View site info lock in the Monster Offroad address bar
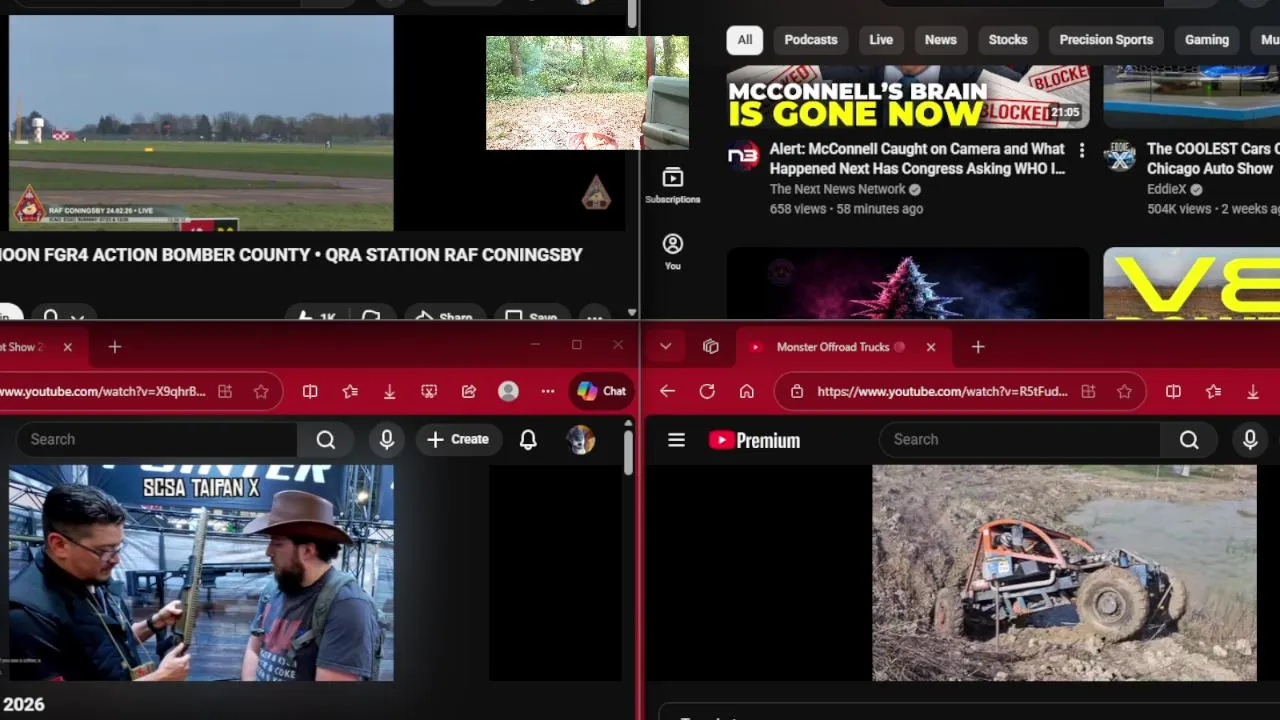This screenshot has height=720, width=1280. coord(797,392)
